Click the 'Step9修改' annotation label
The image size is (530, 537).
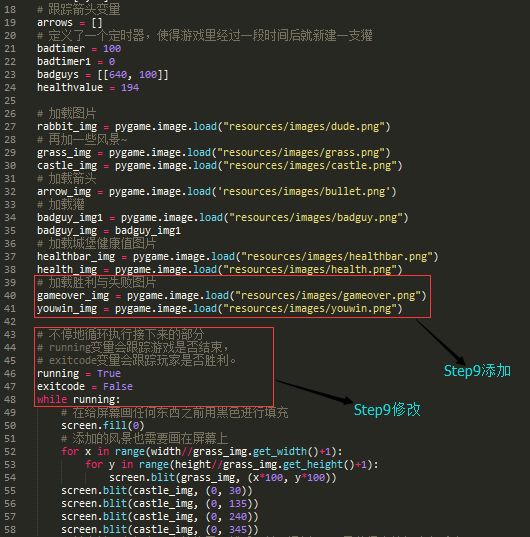387,410
